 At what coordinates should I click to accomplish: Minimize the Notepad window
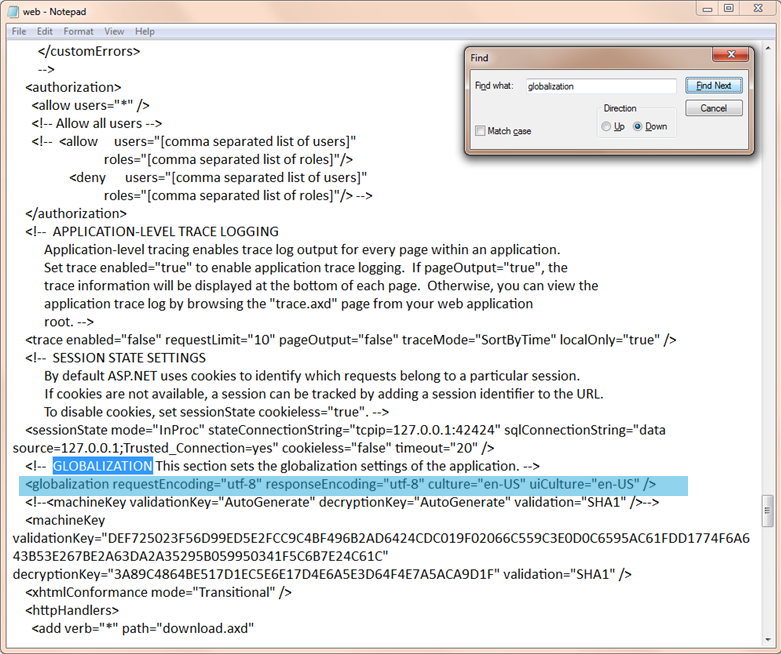(706, 8)
